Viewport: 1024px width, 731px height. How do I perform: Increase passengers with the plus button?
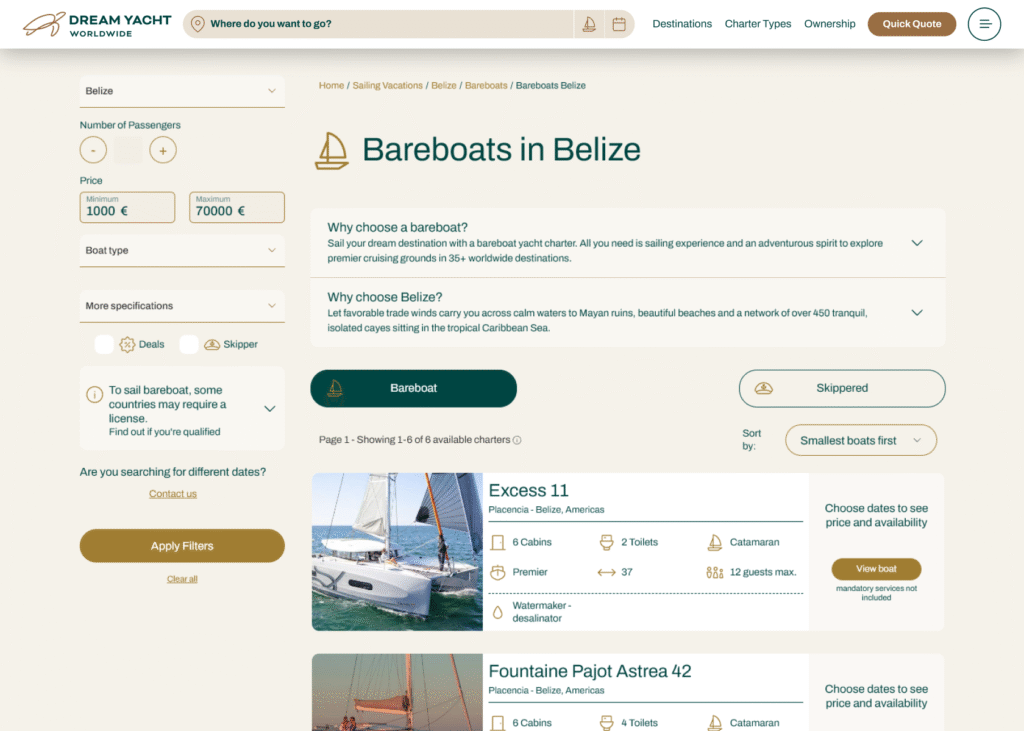click(163, 150)
